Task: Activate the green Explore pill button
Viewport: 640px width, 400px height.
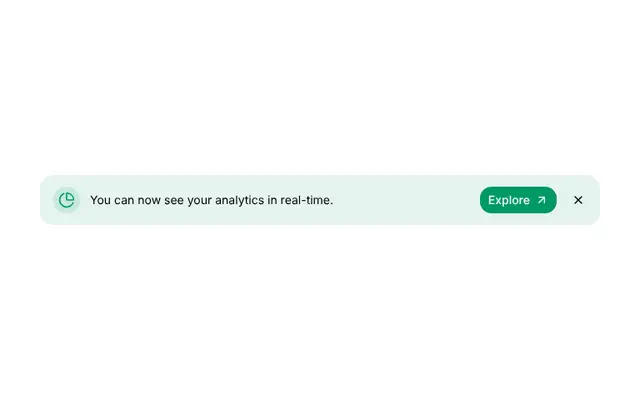Action: tap(518, 200)
